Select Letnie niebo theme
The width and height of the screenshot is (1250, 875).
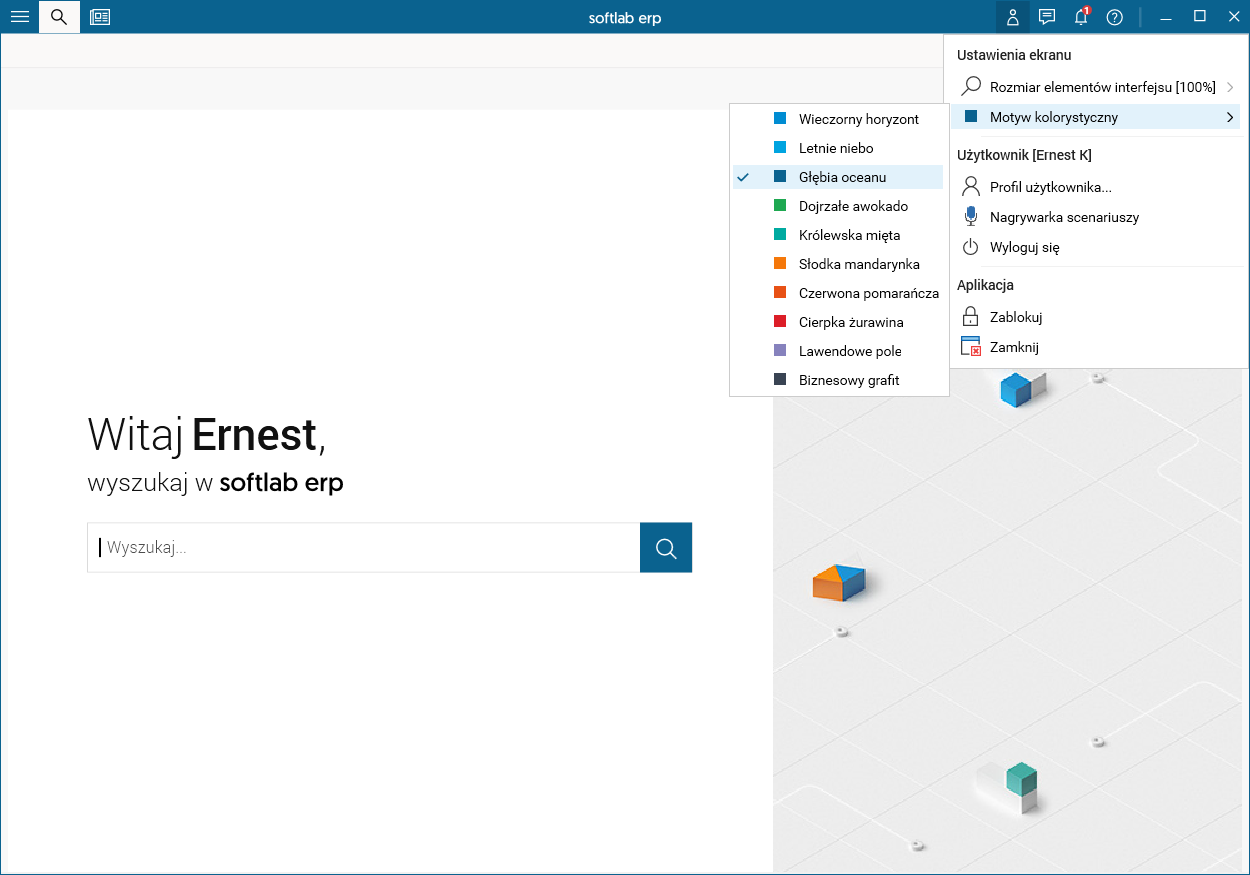pos(838,148)
